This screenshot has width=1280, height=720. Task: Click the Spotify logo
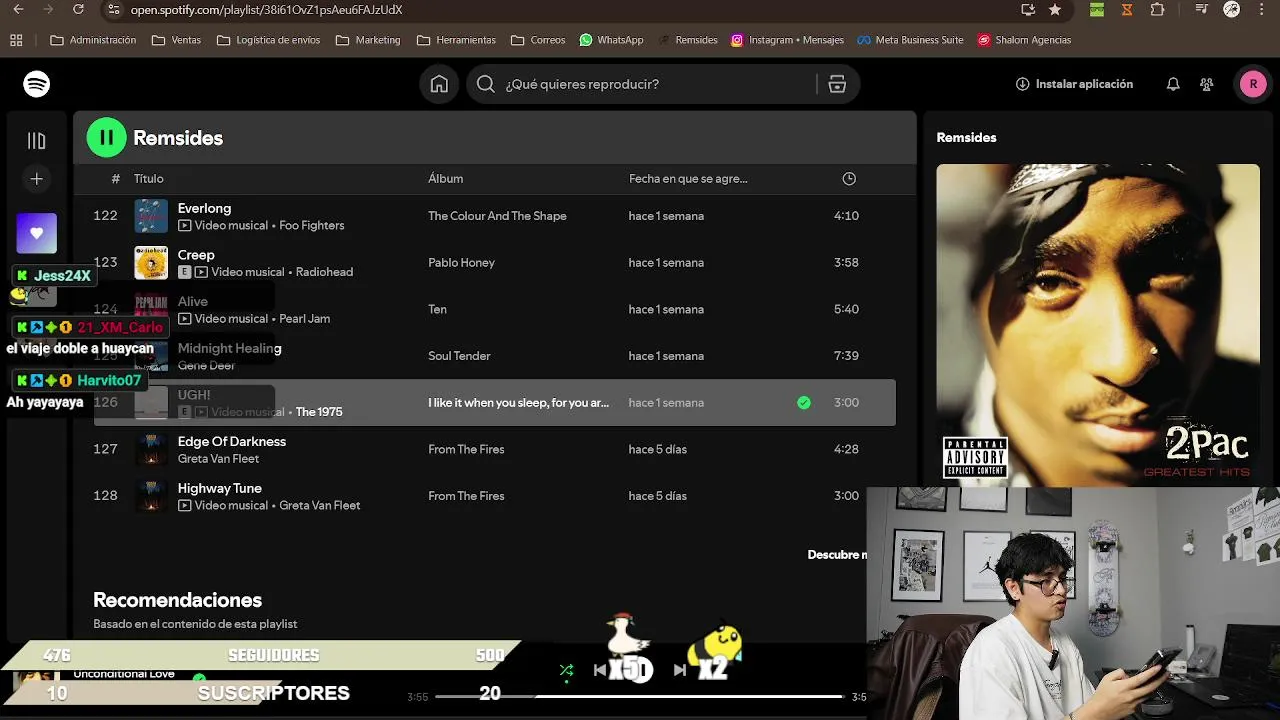point(37,84)
